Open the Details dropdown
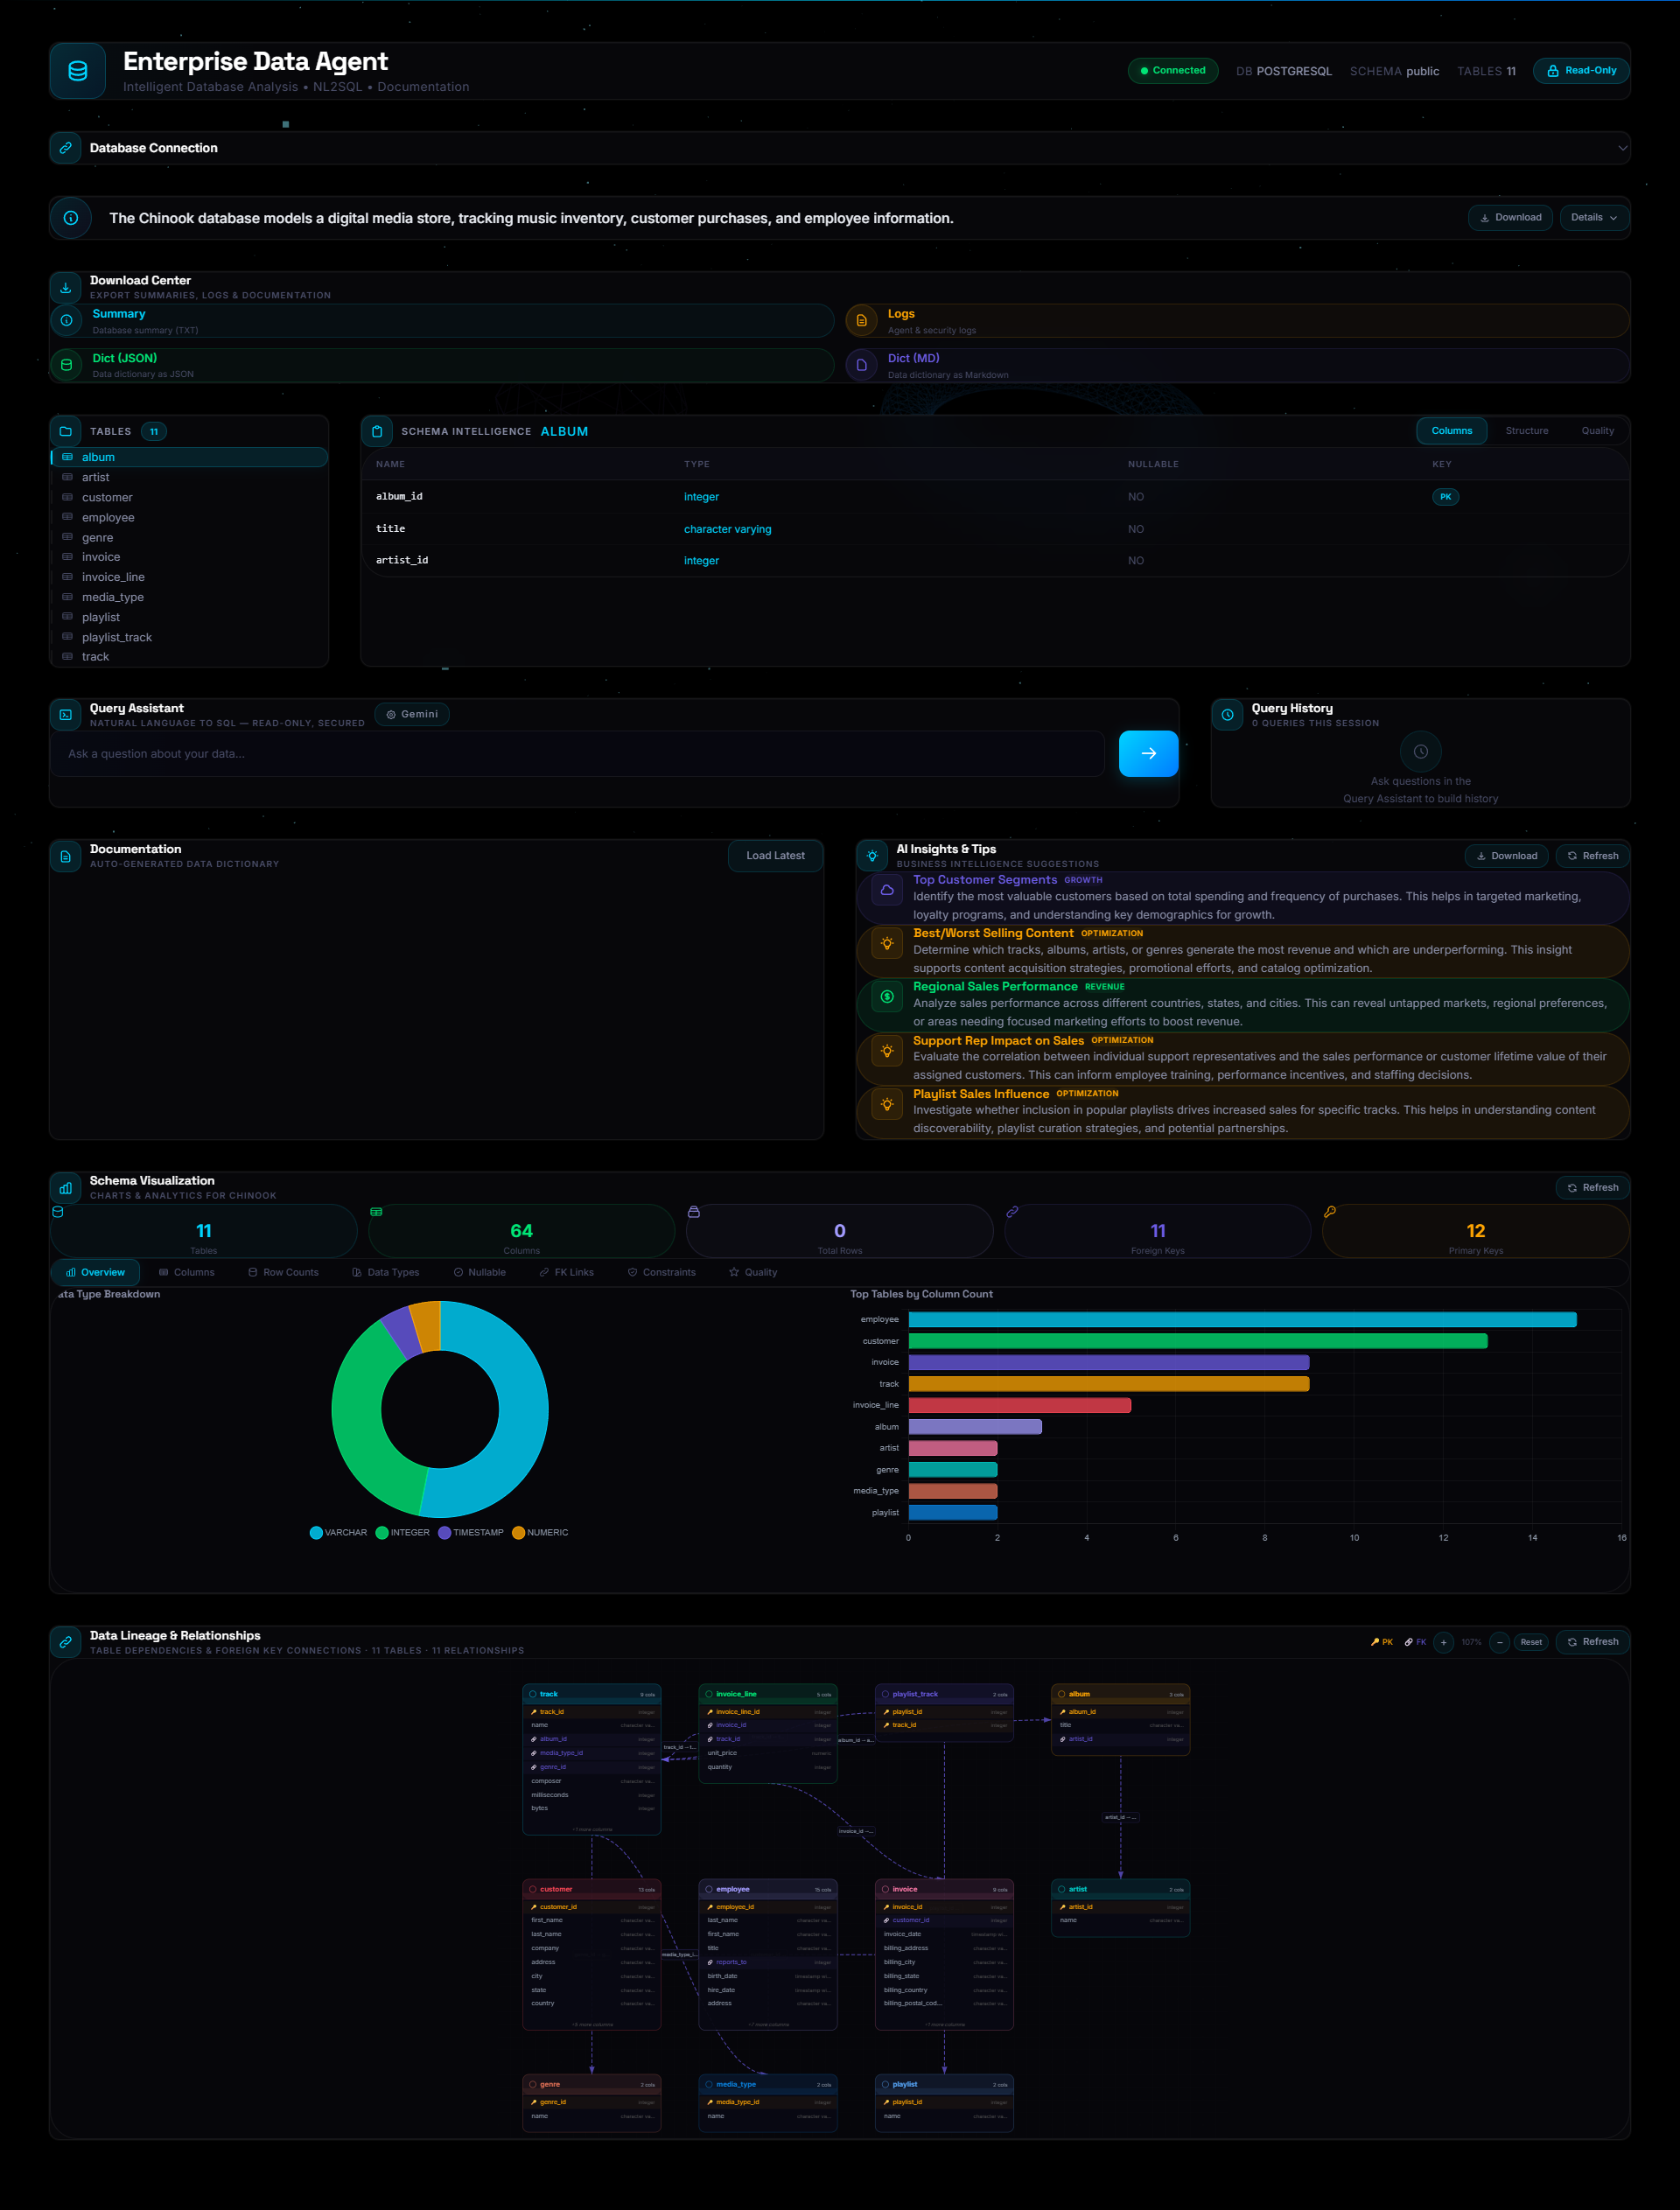Screen dimensions: 1680x2210 point(1593,217)
